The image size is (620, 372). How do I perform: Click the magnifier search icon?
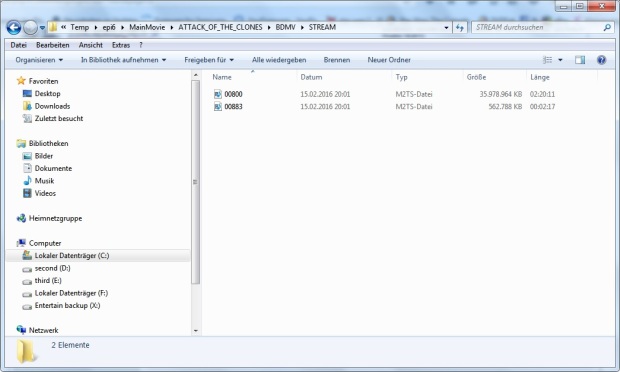coord(607,27)
